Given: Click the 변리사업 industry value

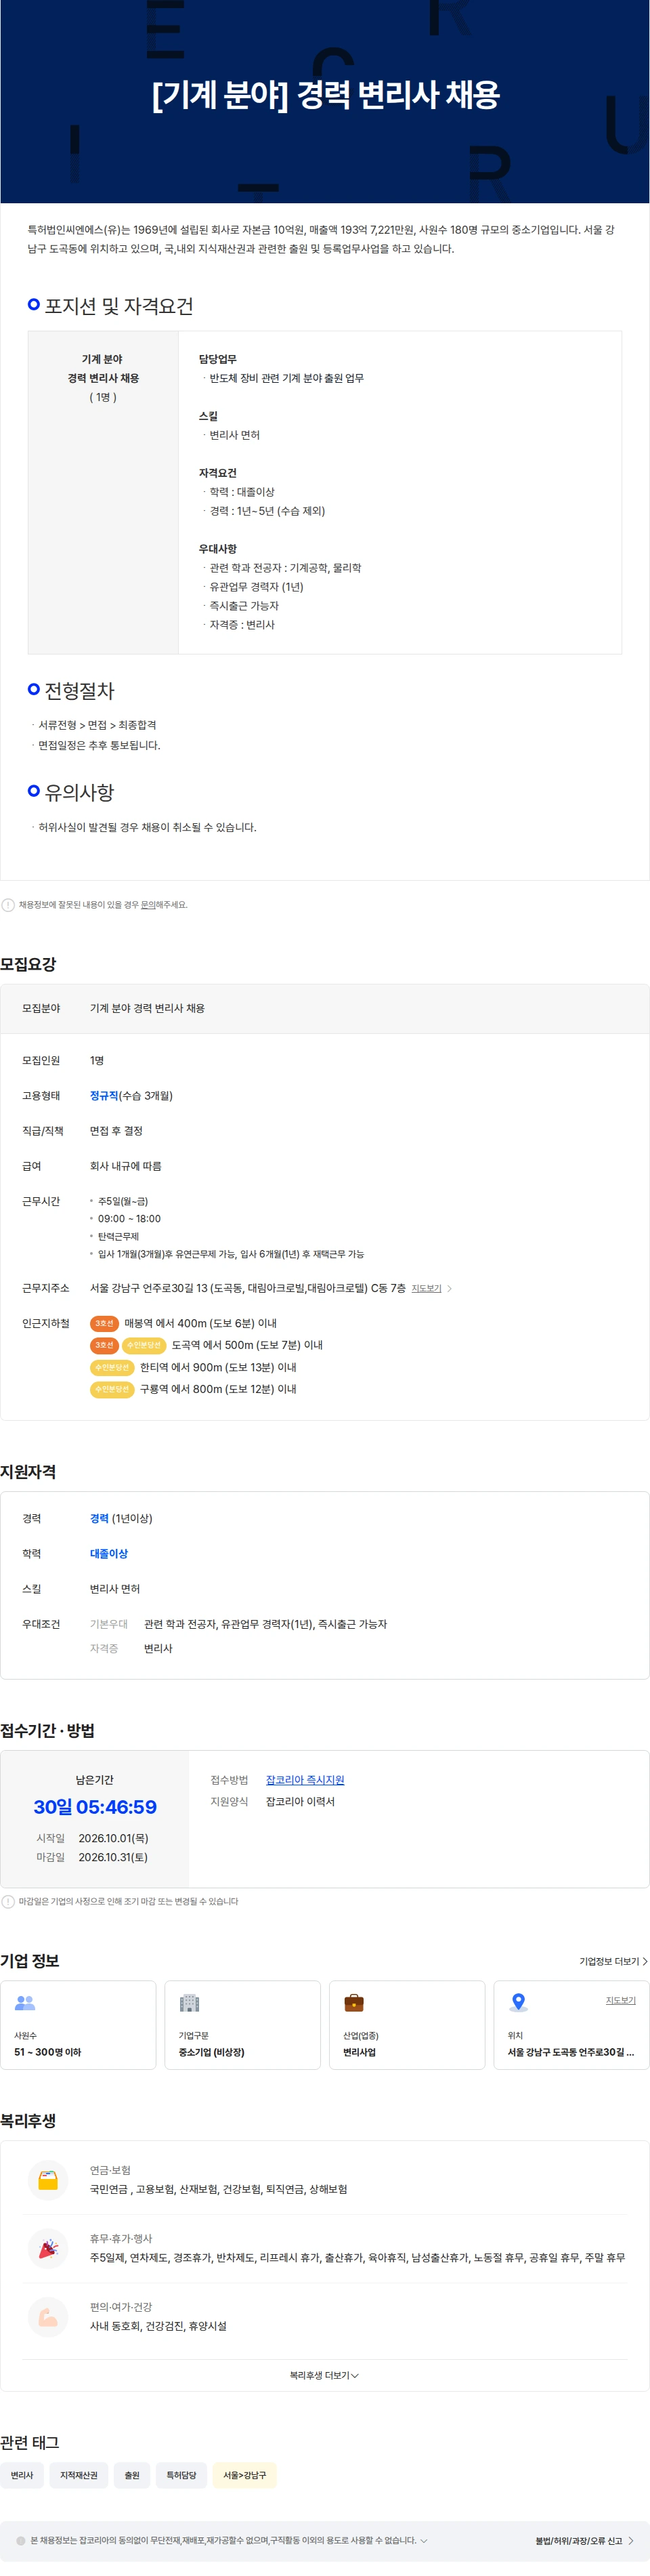Looking at the screenshot, I should (x=359, y=2052).
